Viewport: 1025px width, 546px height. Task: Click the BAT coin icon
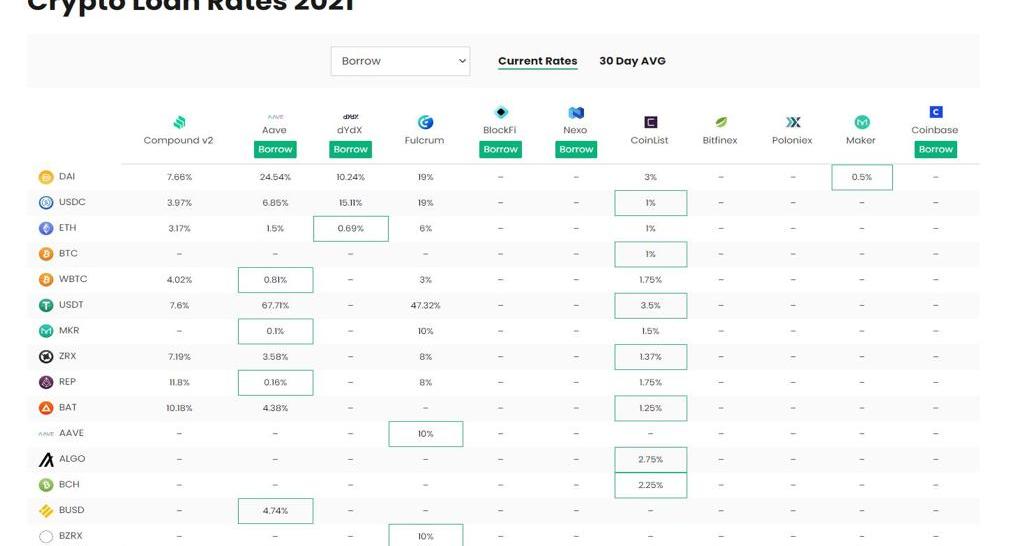click(46, 408)
